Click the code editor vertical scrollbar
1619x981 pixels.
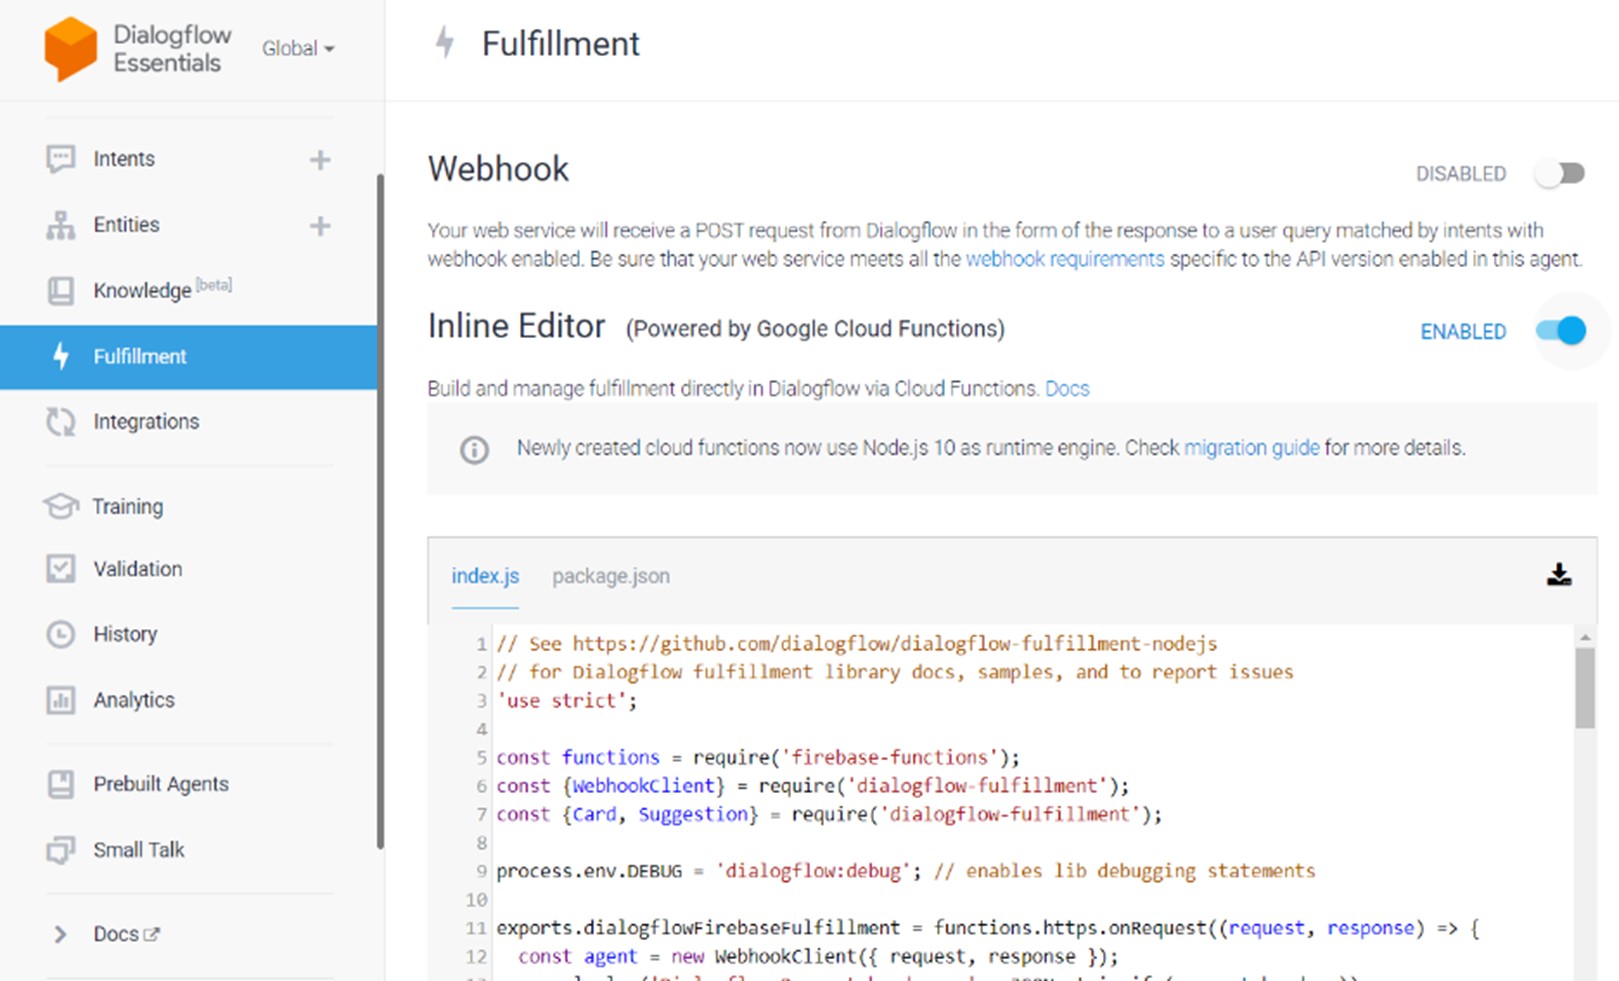click(1584, 688)
